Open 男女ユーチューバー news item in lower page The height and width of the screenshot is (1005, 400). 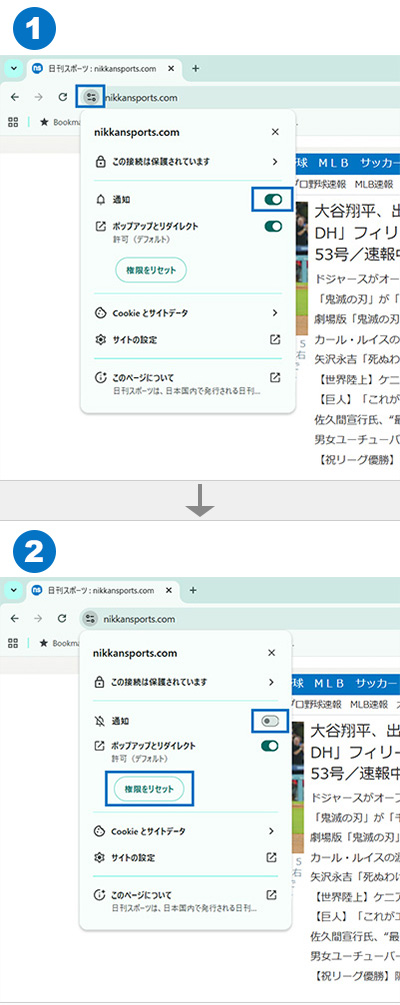(355, 958)
